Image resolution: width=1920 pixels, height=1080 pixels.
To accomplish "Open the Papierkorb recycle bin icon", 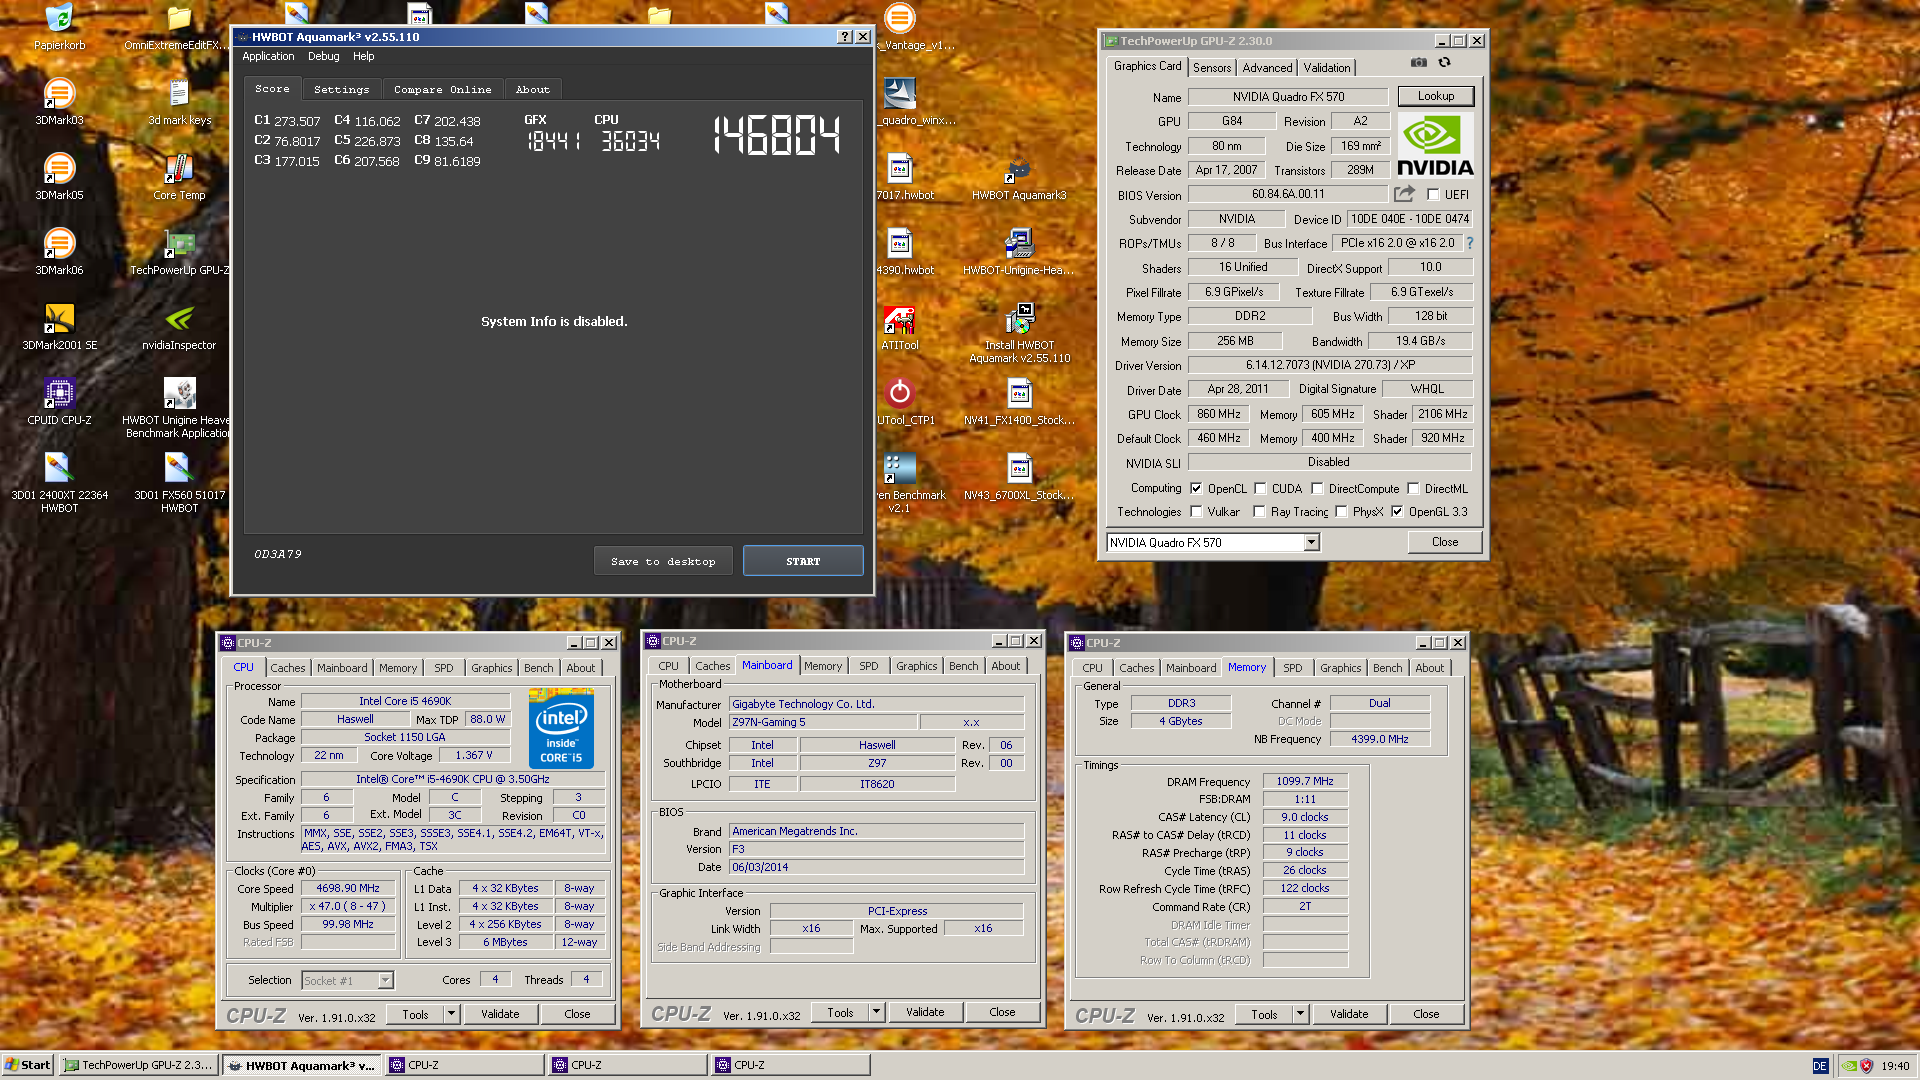I will 59,26.
